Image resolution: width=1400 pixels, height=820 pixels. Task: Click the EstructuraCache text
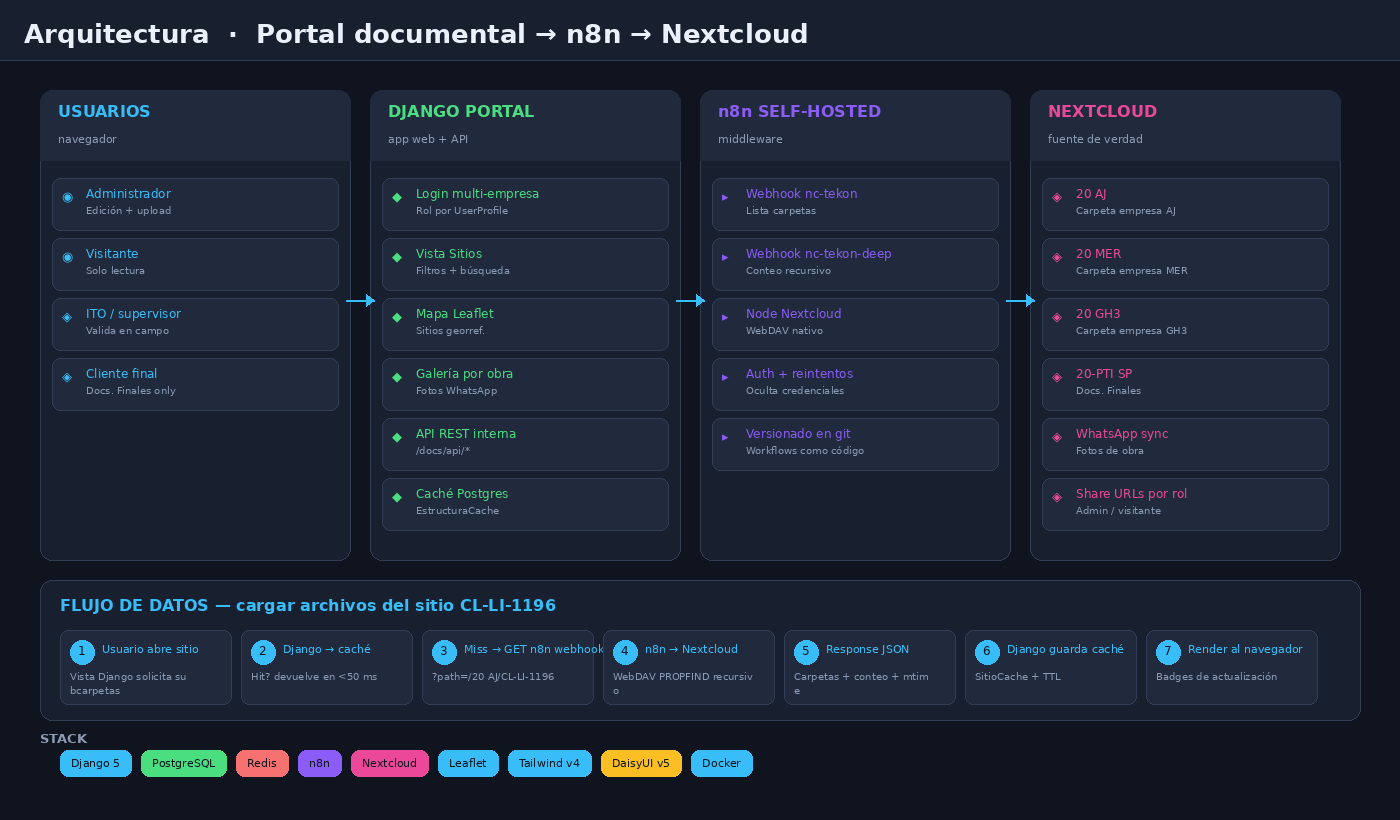click(457, 511)
